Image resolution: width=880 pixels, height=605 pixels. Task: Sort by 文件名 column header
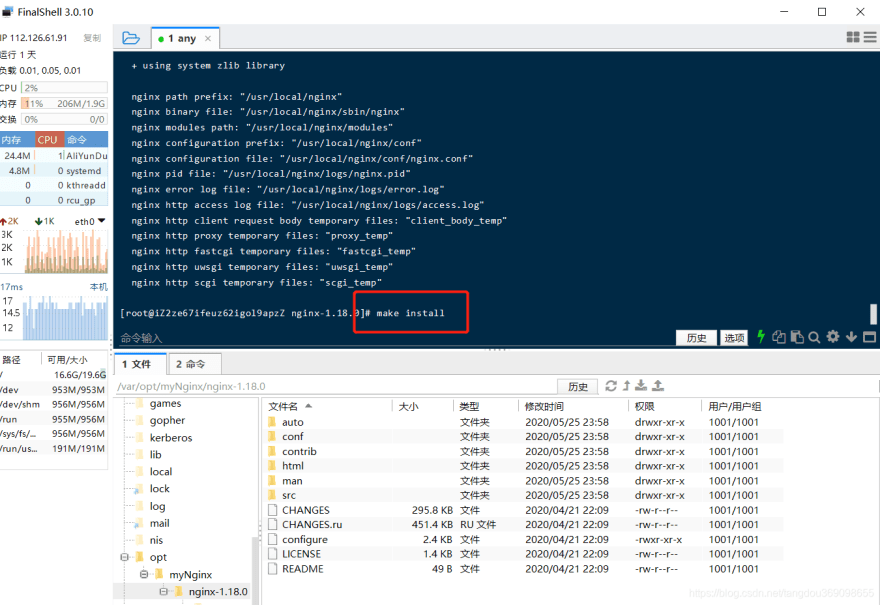coord(328,406)
